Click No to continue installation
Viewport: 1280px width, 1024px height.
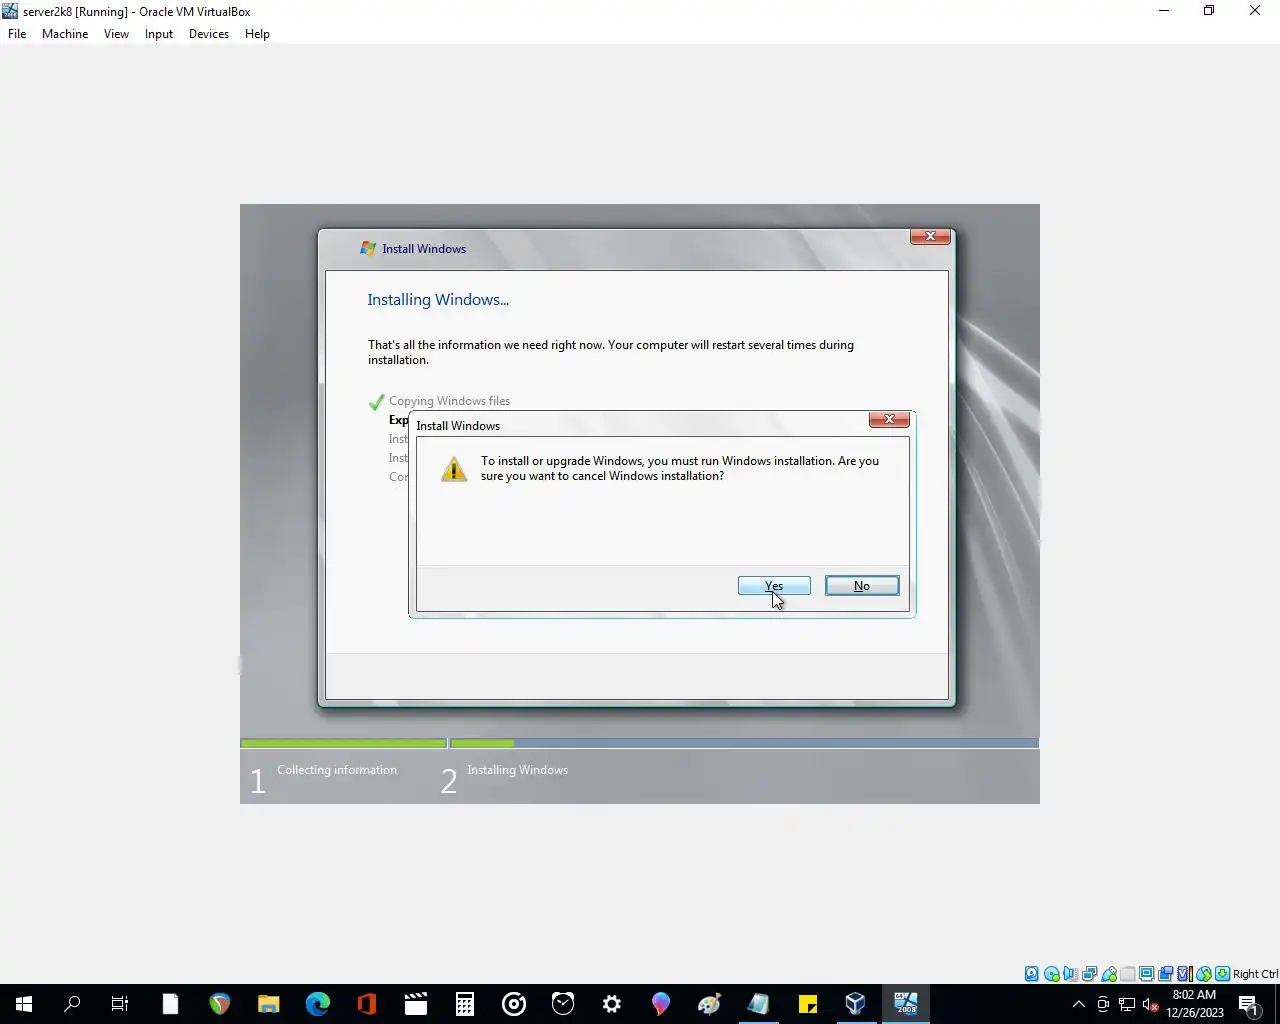[862, 586]
